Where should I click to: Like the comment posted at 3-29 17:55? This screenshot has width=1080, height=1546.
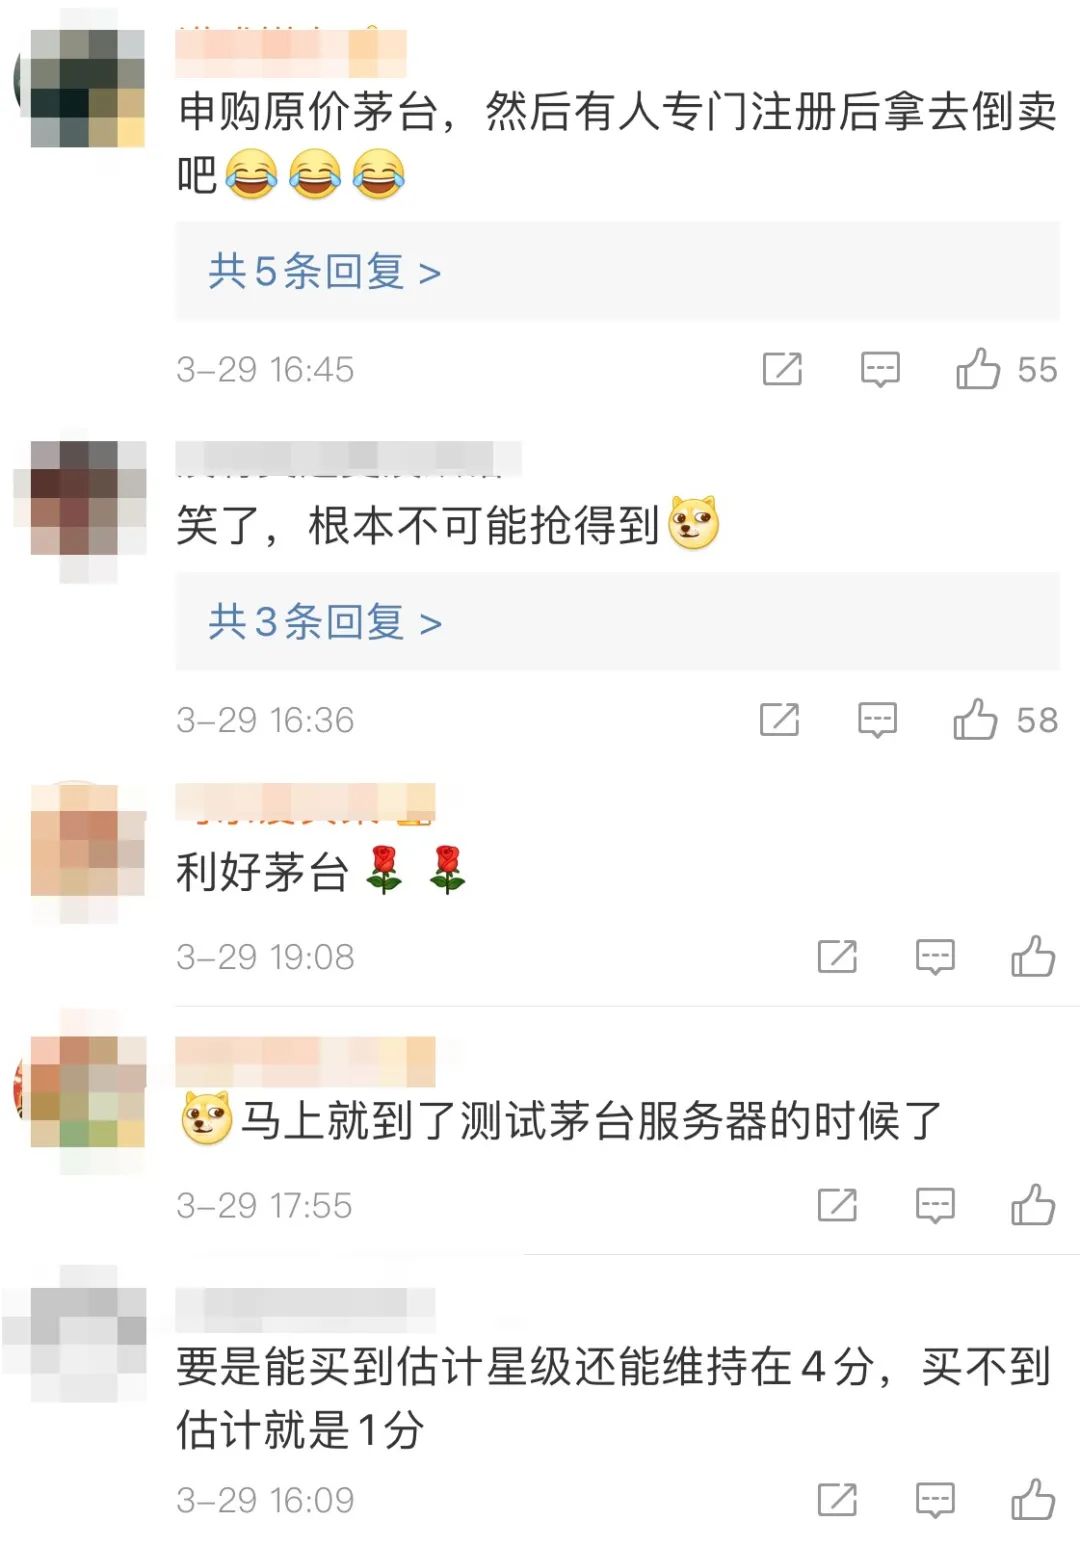[x=1033, y=1204]
